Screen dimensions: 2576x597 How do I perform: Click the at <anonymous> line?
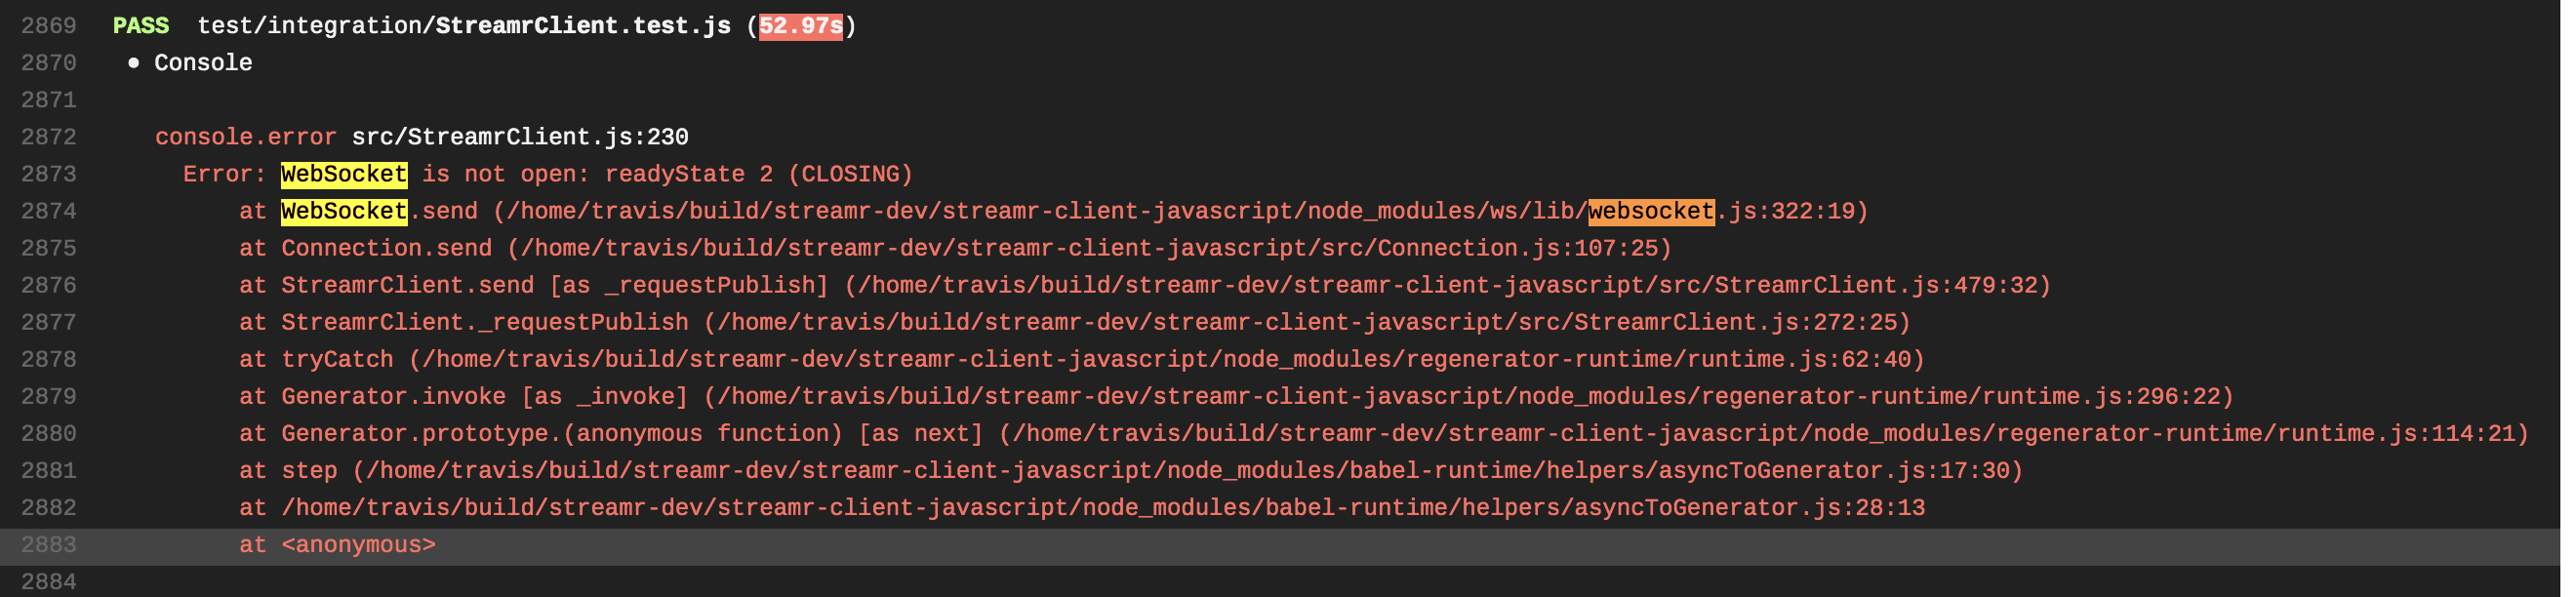click(337, 544)
